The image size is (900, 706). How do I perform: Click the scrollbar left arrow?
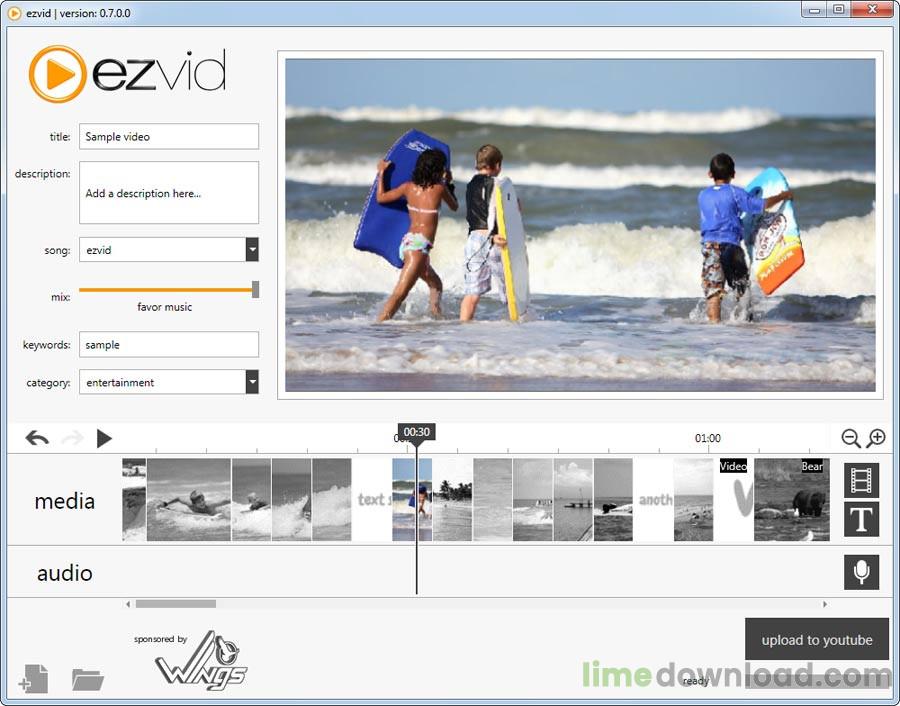point(128,604)
